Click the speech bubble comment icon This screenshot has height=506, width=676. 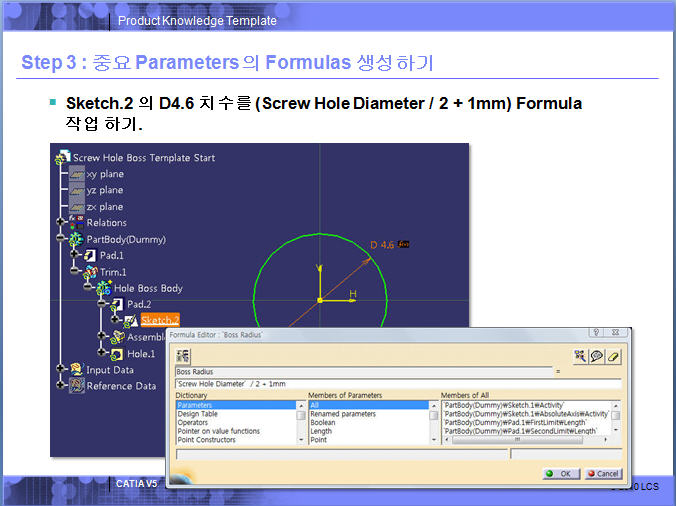(597, 356)
